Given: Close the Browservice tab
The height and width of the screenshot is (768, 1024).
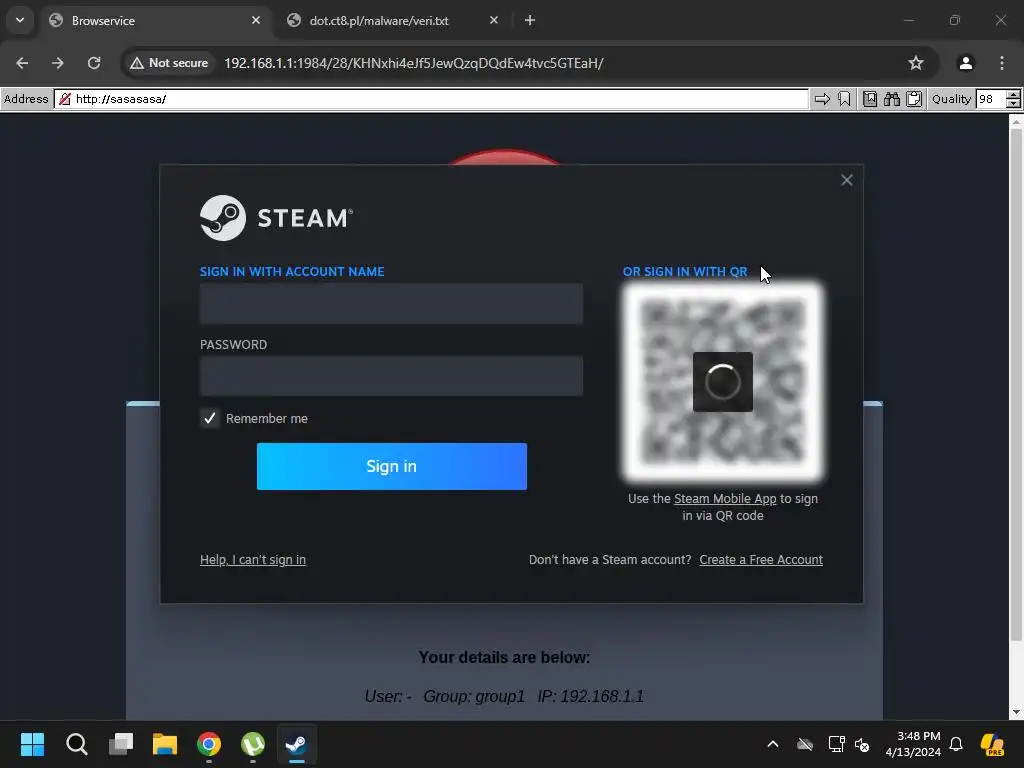Looking at the screenshot, I should click(256, 20).
